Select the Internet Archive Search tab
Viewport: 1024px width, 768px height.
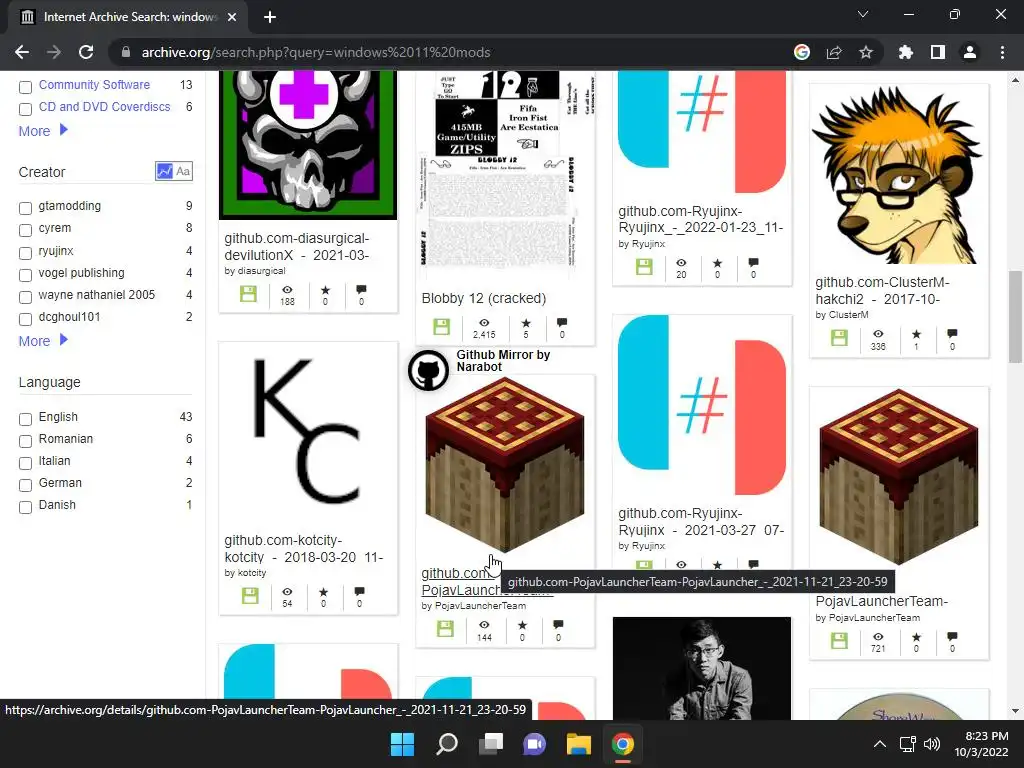pos(127,17)
